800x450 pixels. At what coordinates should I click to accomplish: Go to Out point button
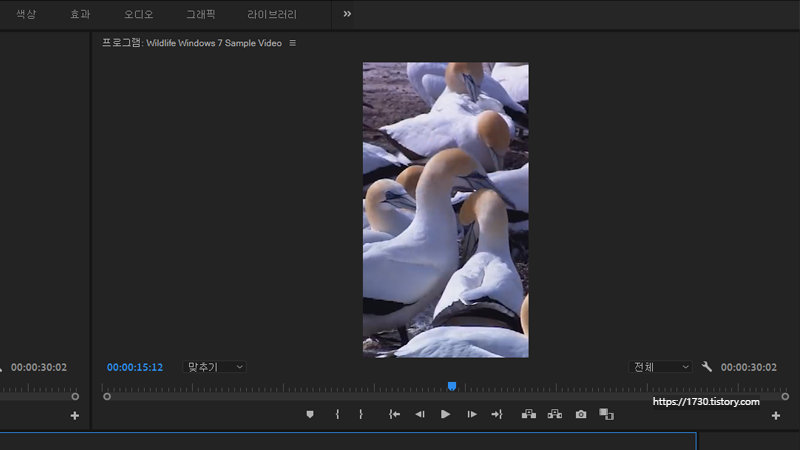[497, 414]
